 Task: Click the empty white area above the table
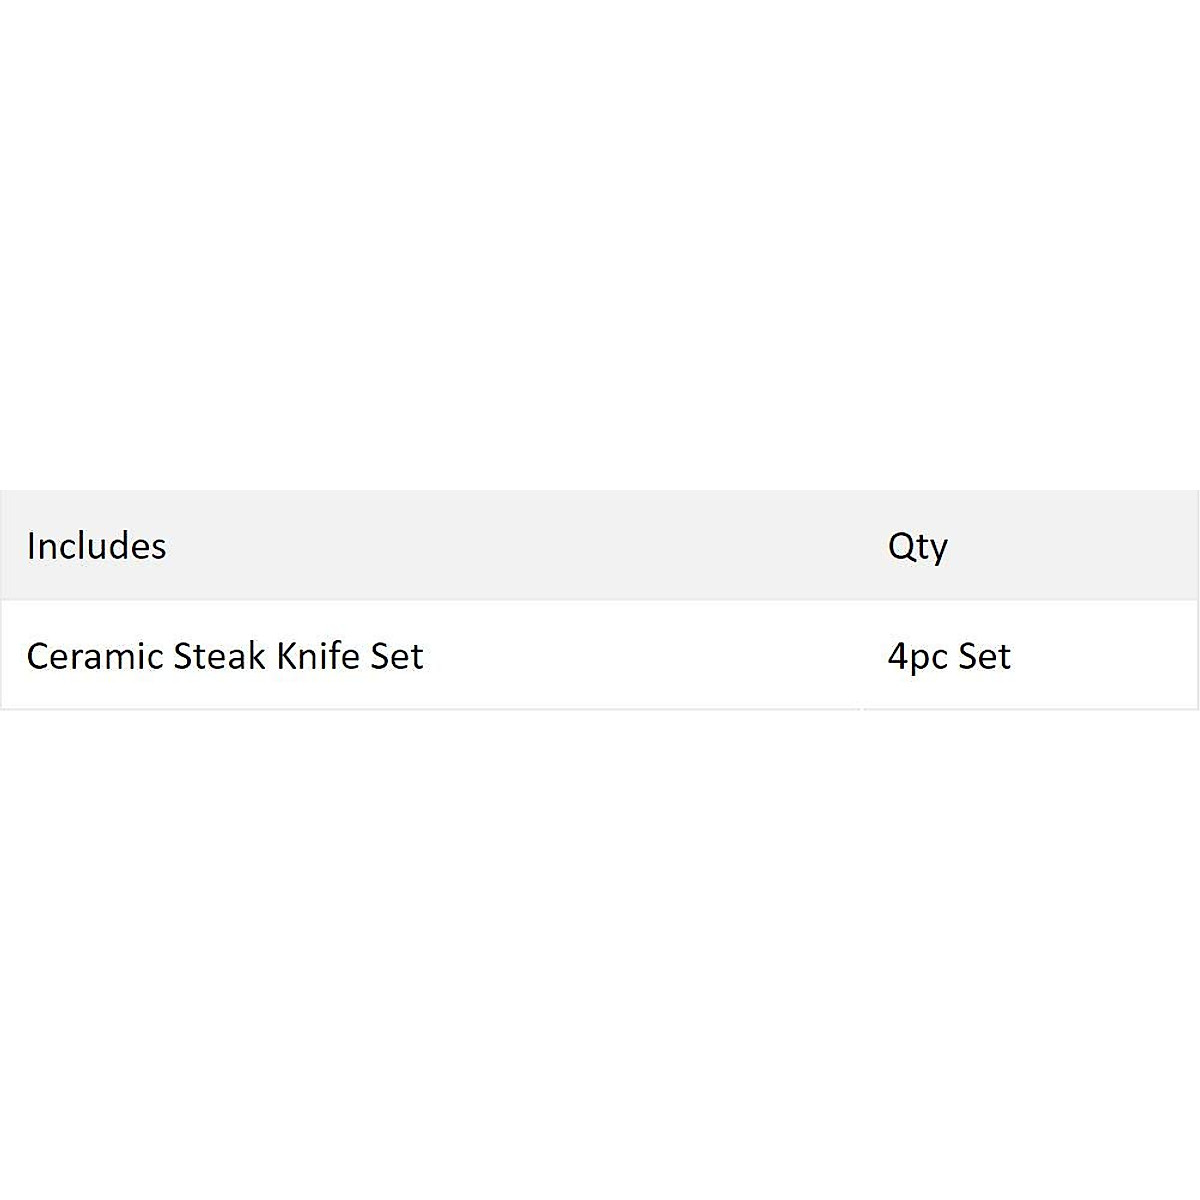coord(600,250)
